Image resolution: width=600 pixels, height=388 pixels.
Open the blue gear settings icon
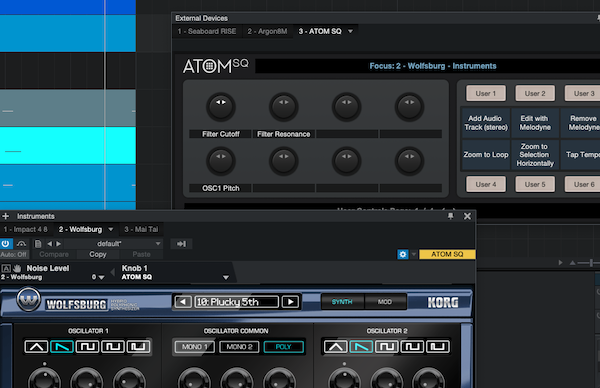coord(403,254)
